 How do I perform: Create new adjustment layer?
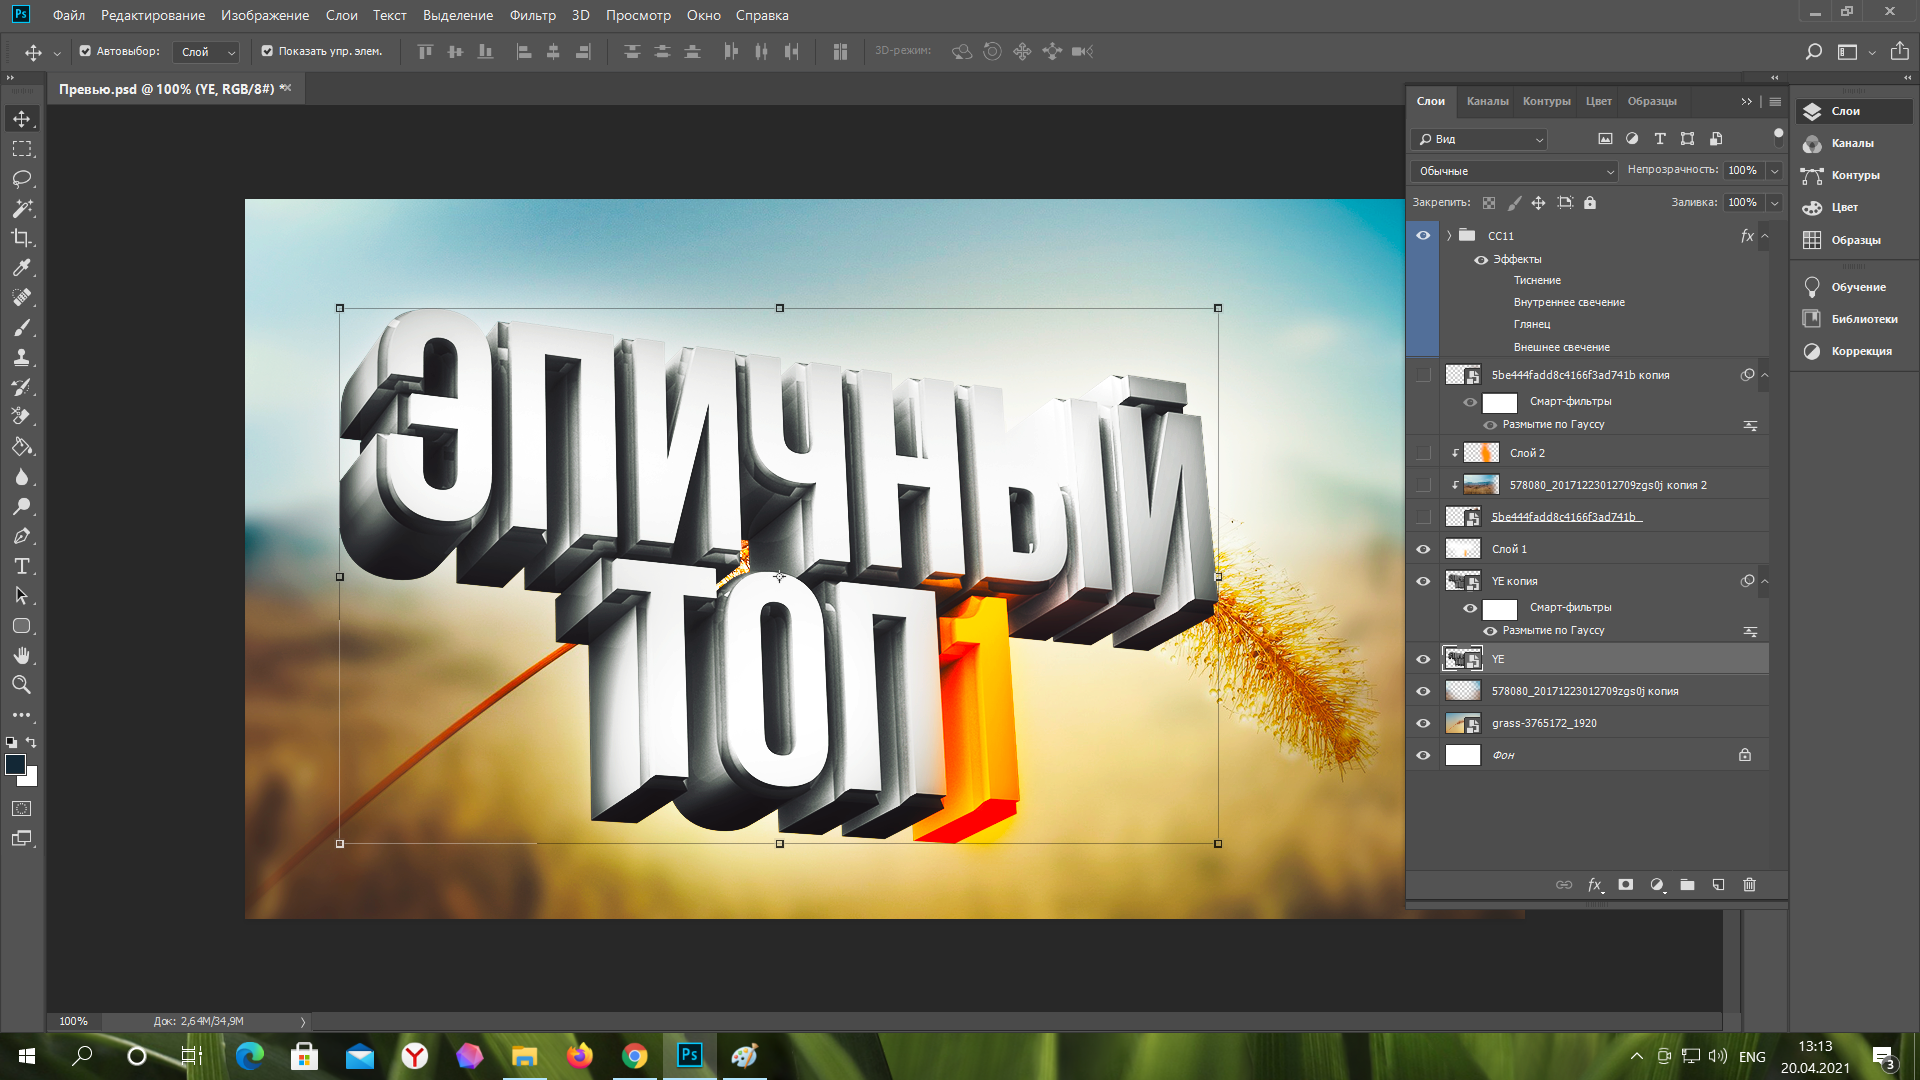point(1657,885)
